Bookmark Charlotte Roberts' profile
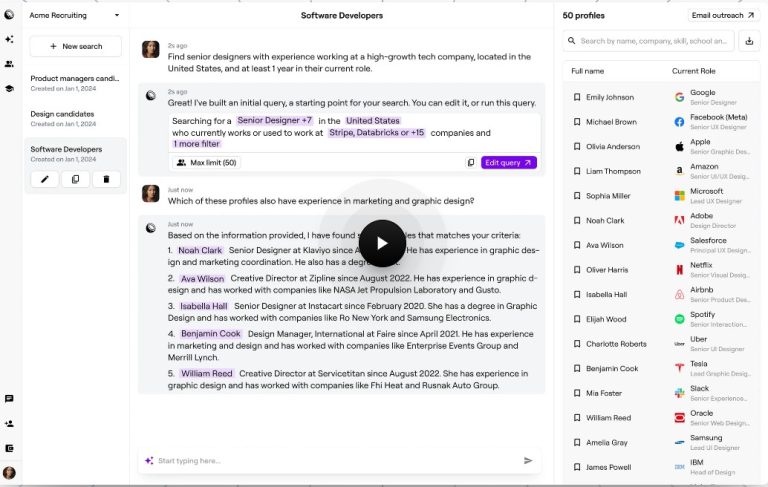This screenshot has height=487, width=768. pyautogui.click(x=576, y=344)
